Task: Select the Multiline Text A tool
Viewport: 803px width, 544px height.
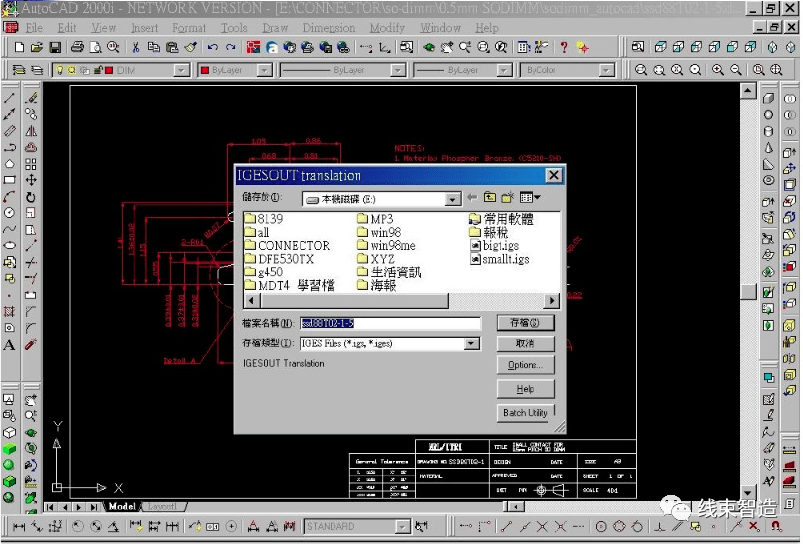Action: pyautogui.click(x=9, y=345)
